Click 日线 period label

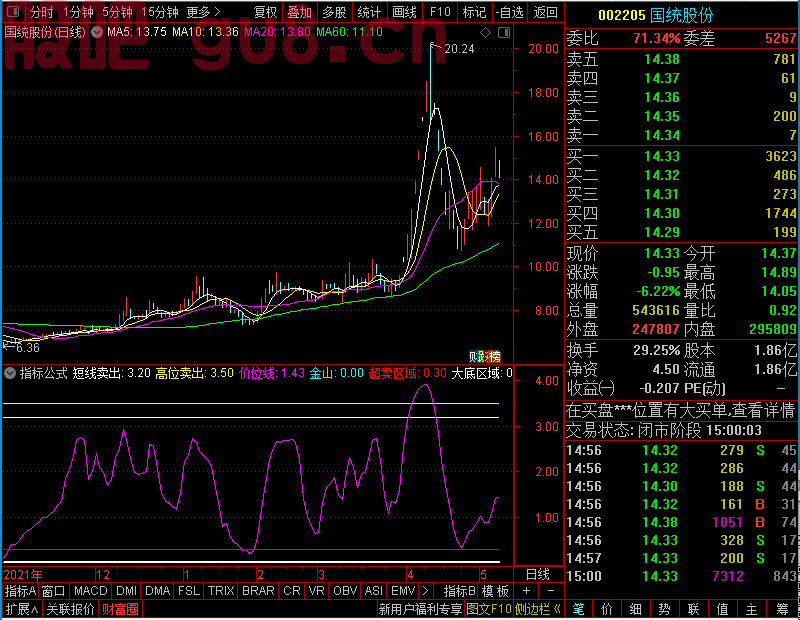tap(538, 575)
